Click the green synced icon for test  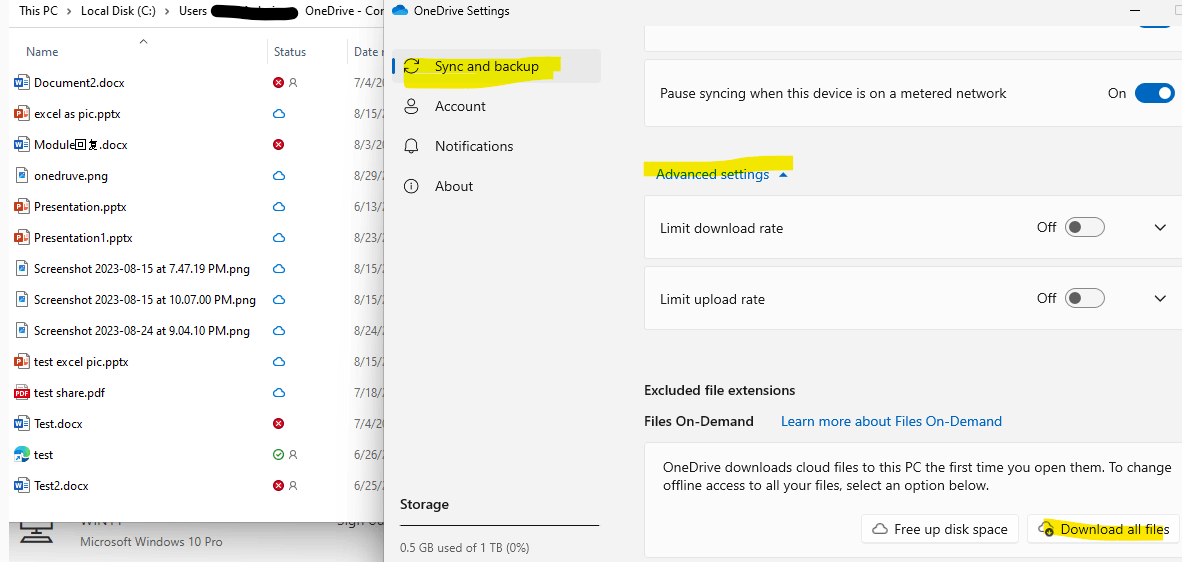[279, 455]
